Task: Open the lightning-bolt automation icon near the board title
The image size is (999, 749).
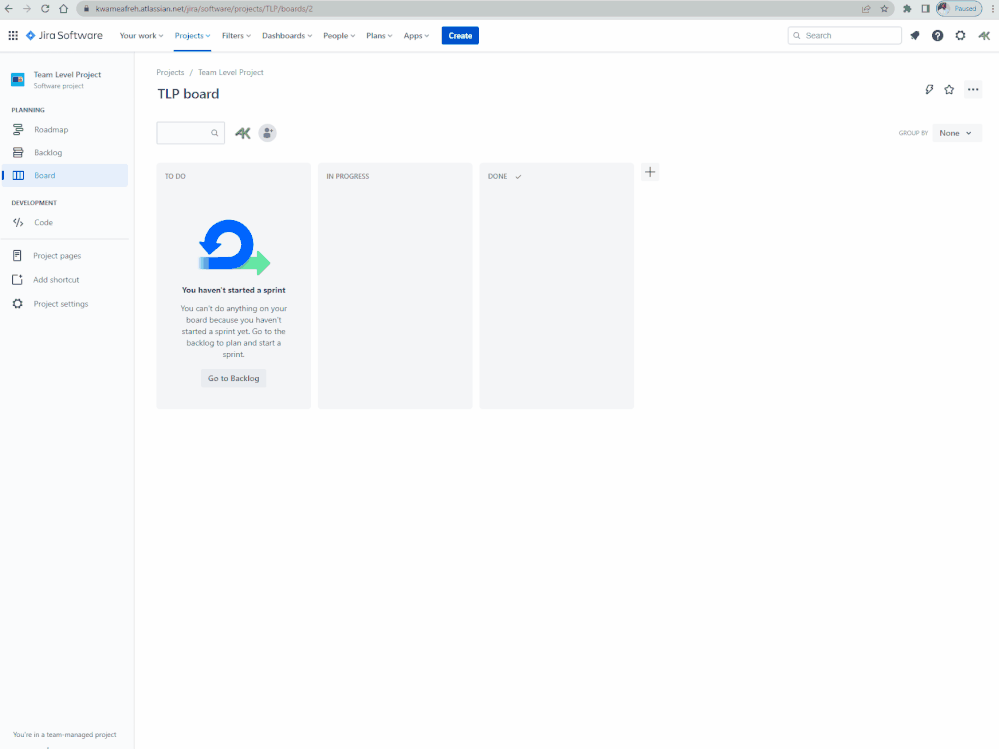Action: coord(928,89)
